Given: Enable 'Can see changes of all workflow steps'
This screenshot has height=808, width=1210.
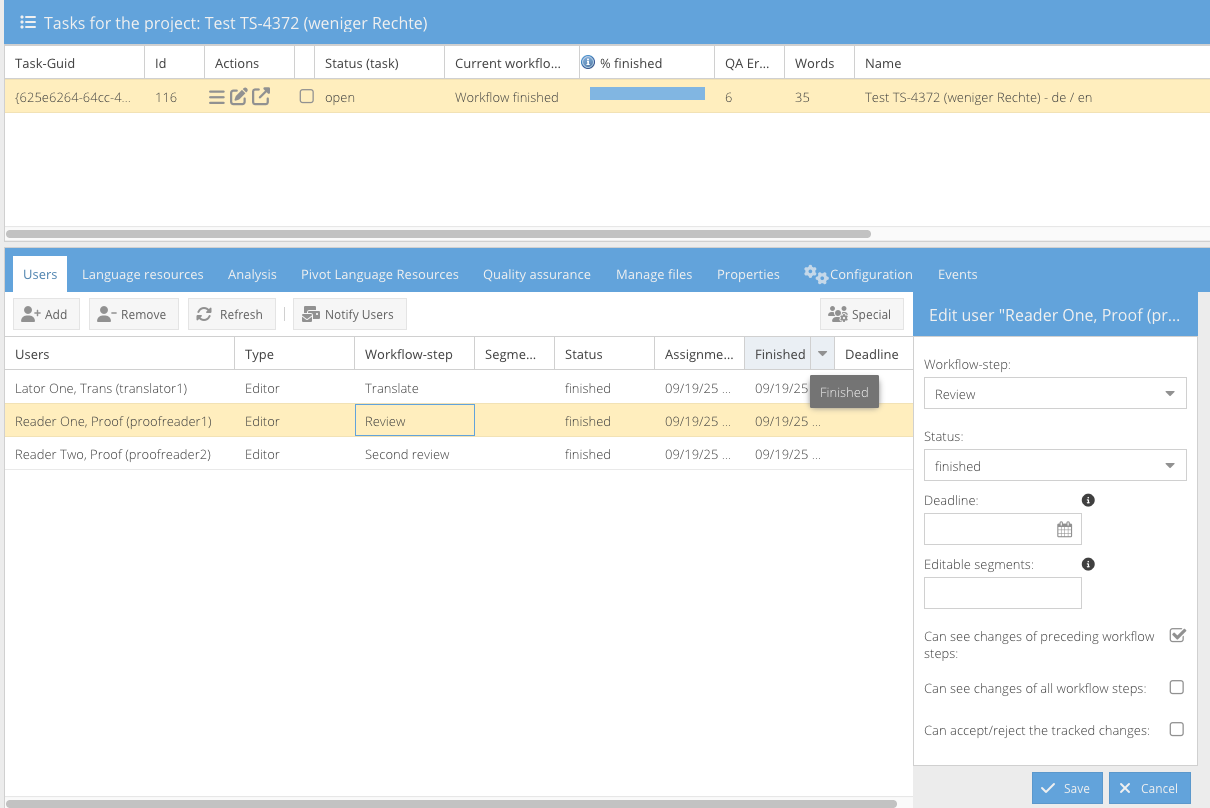Looking at the screenshot, I should [1177, 688].
